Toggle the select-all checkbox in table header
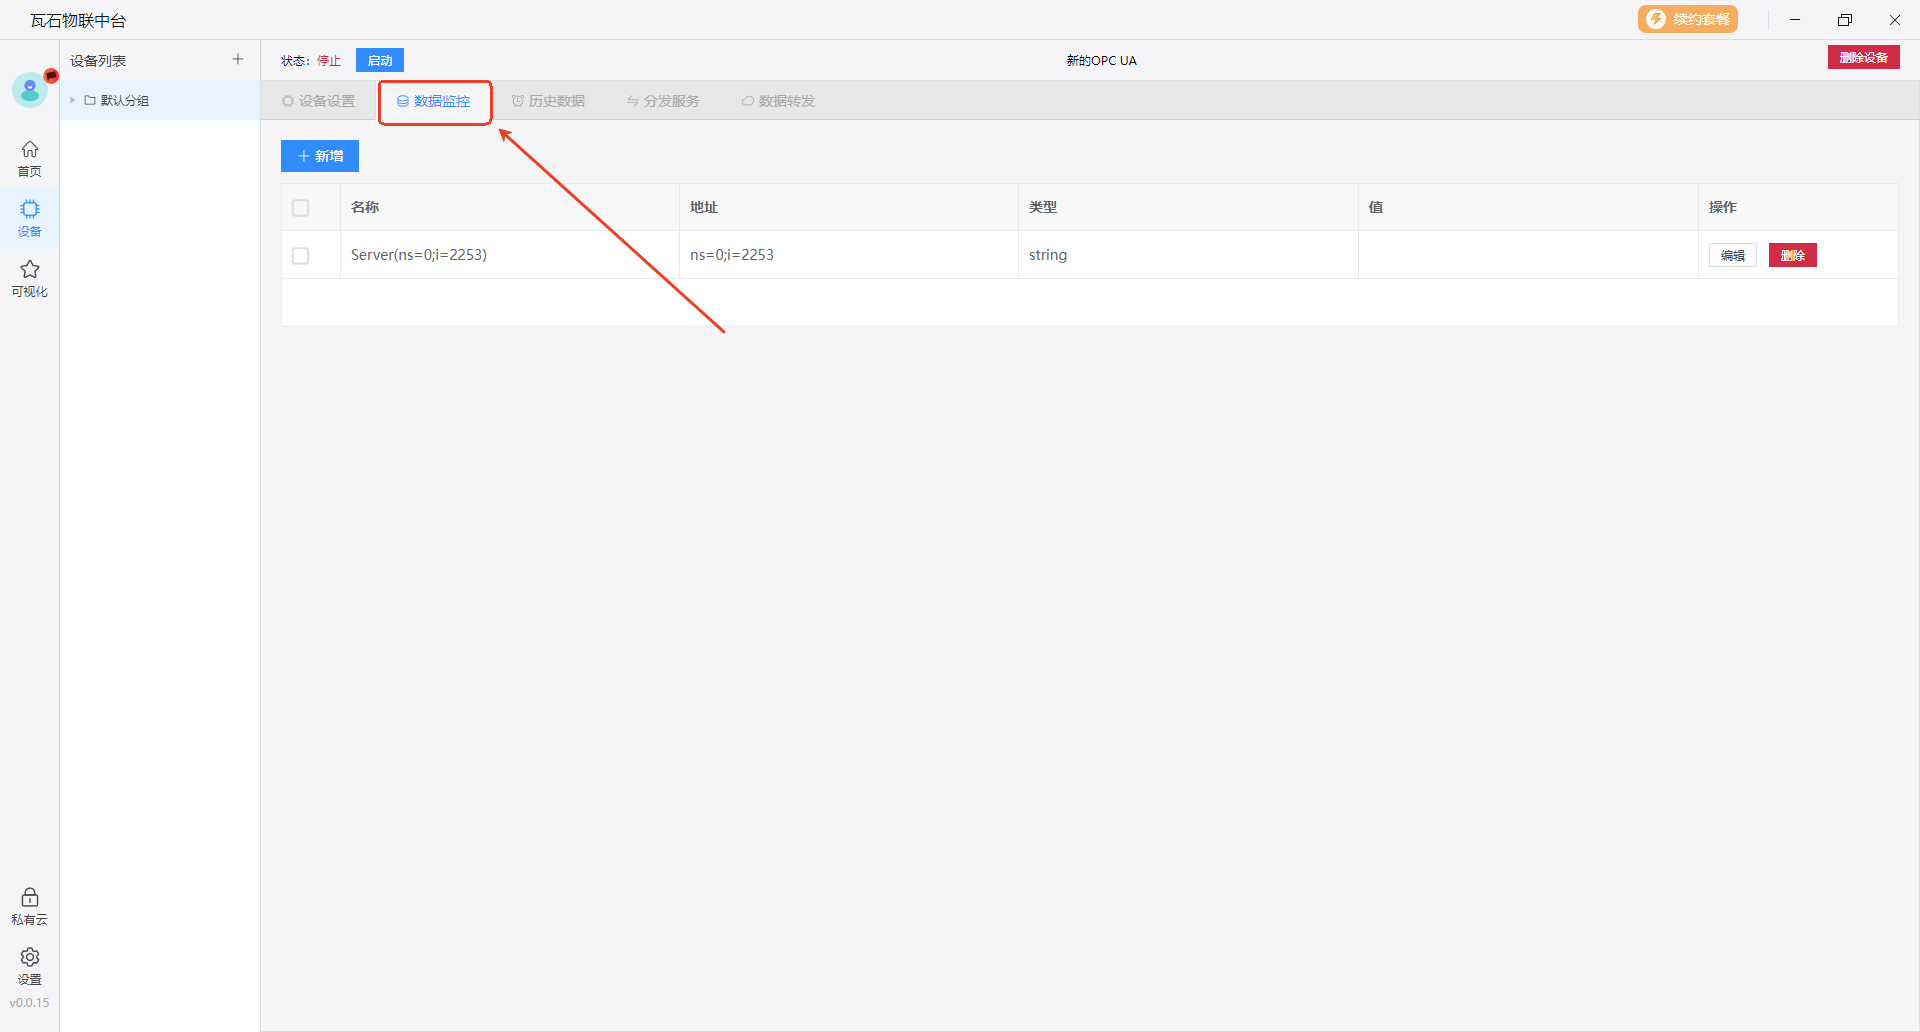The height and width of the screenshot is (1032, 1920). coord(300,208)
